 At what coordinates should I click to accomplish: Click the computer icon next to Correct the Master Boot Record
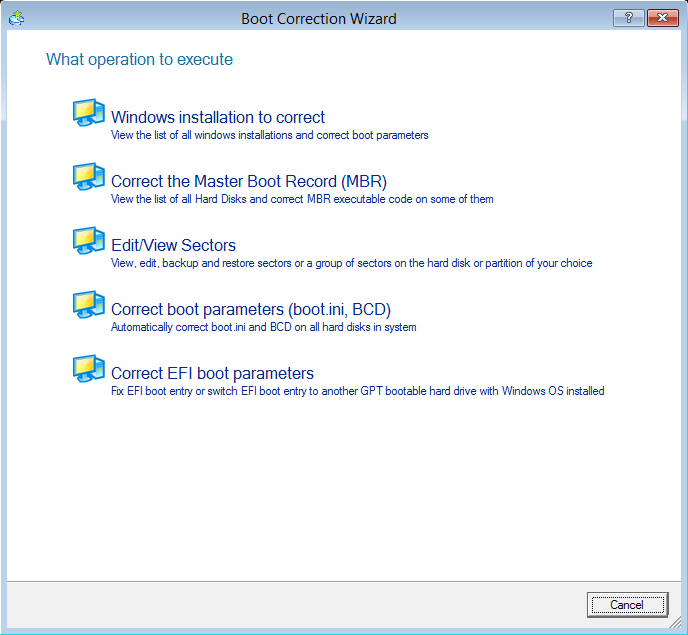tap(89, 177)
